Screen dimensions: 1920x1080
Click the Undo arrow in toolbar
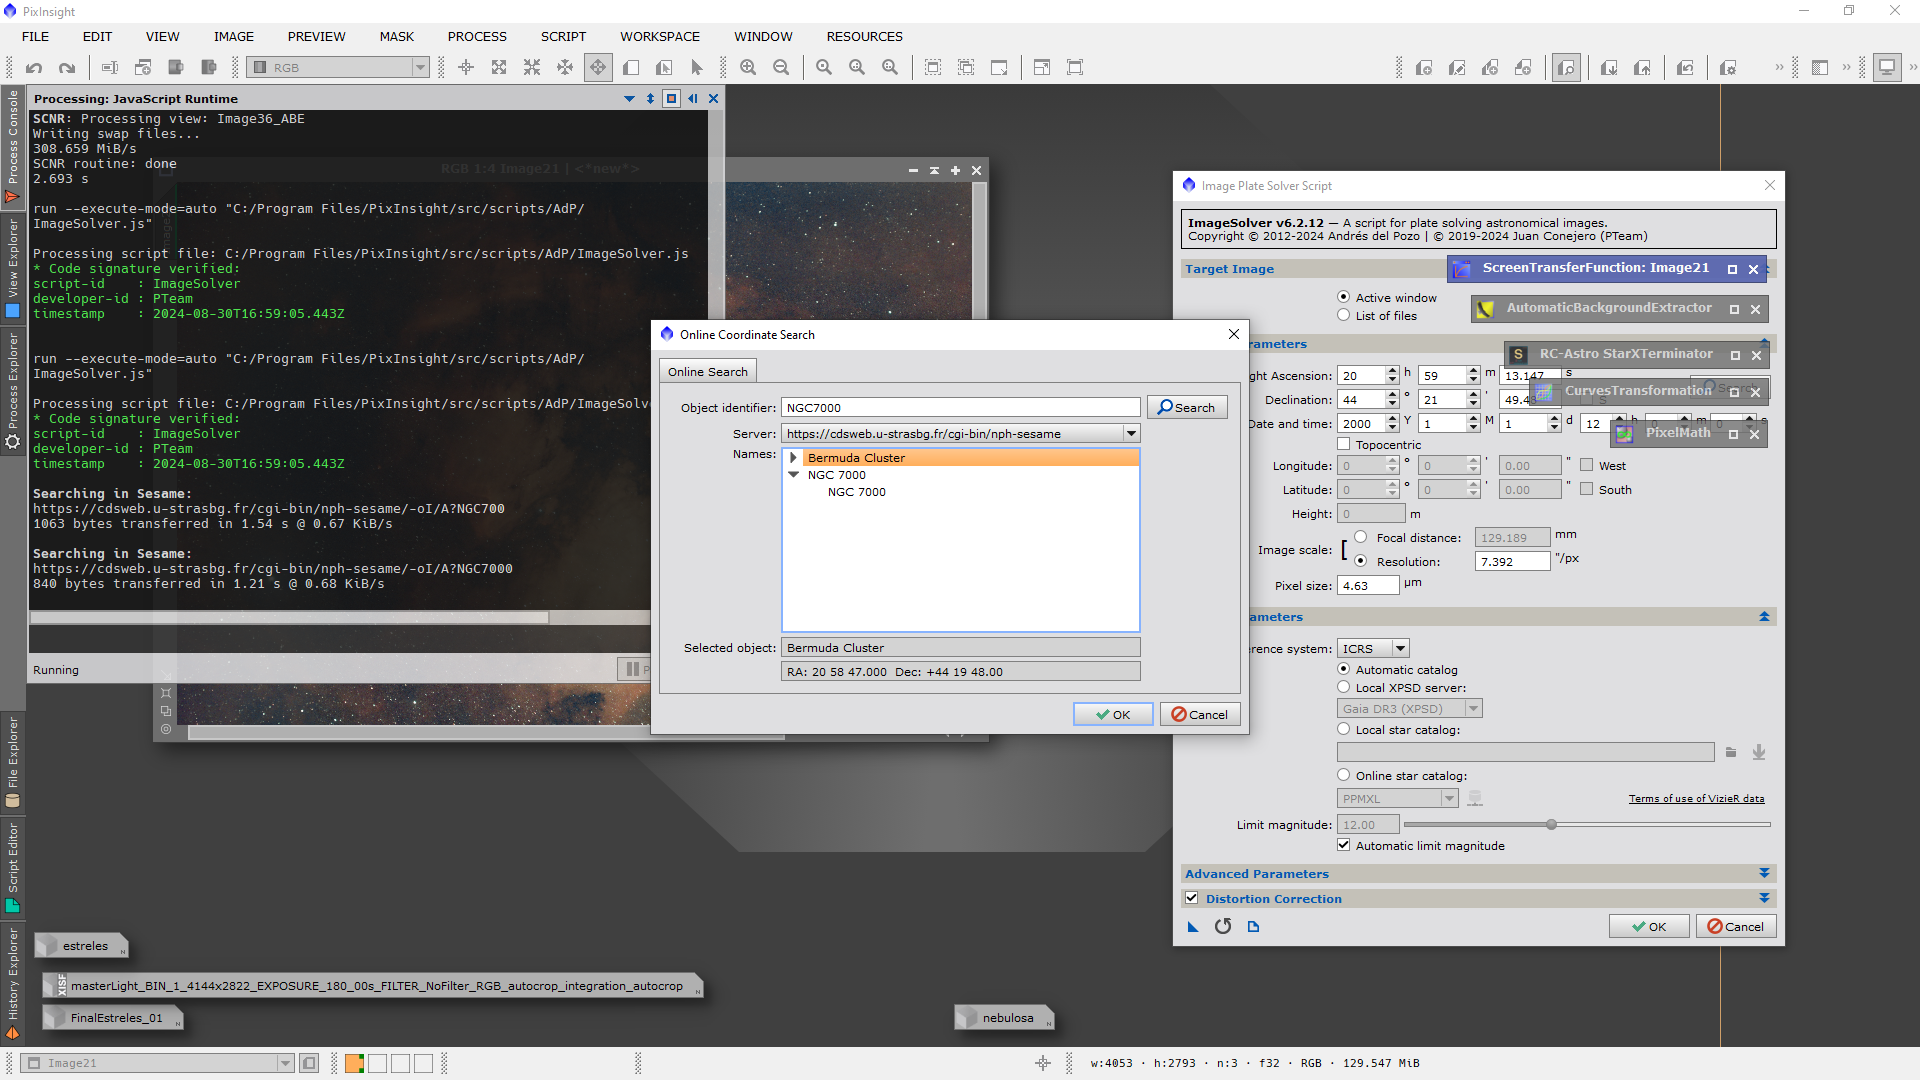point(34,68)
